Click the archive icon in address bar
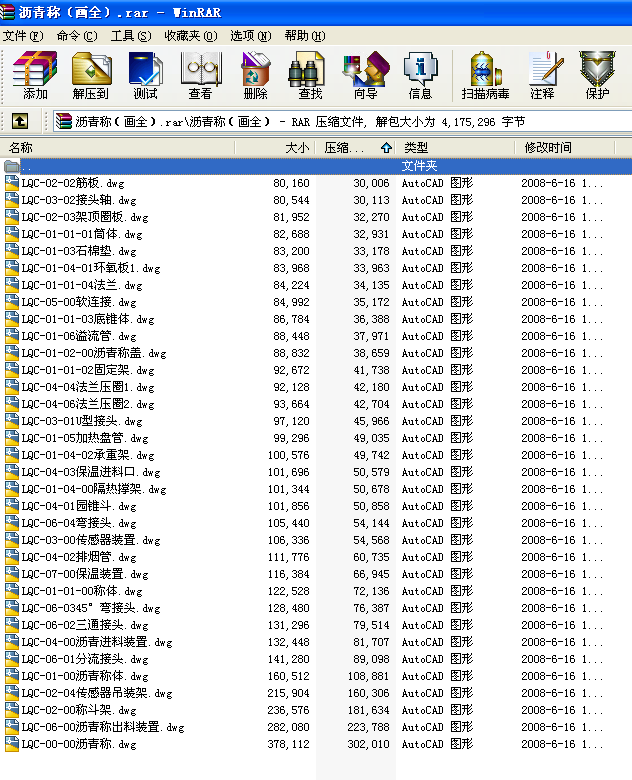Screen dimensions: 632x780 [x=64, y=121]
